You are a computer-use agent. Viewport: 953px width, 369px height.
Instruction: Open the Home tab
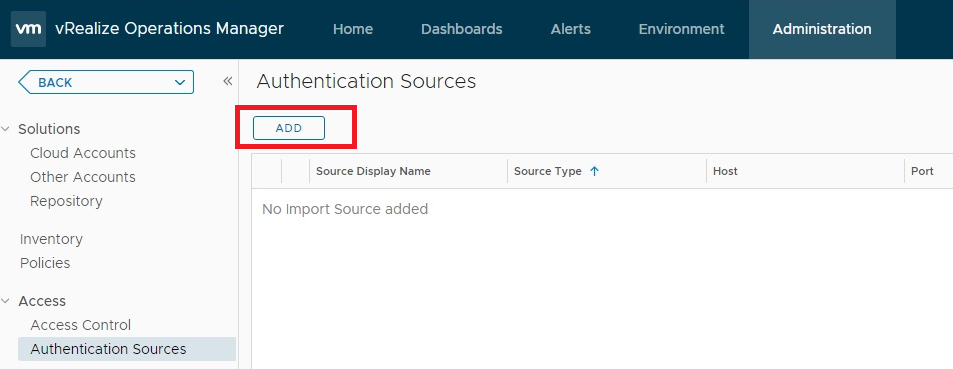tap(353, 29)
